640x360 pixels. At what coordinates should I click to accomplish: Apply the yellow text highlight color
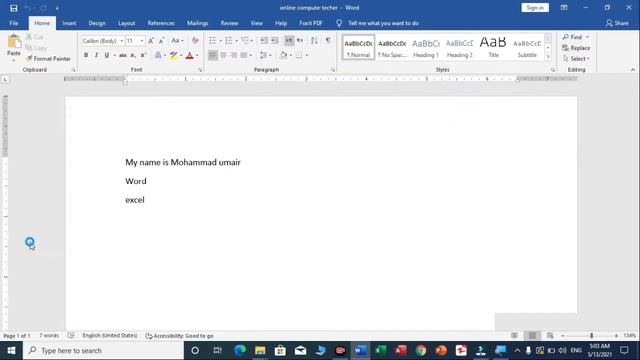pyautogui.click(x=173, y=55)
